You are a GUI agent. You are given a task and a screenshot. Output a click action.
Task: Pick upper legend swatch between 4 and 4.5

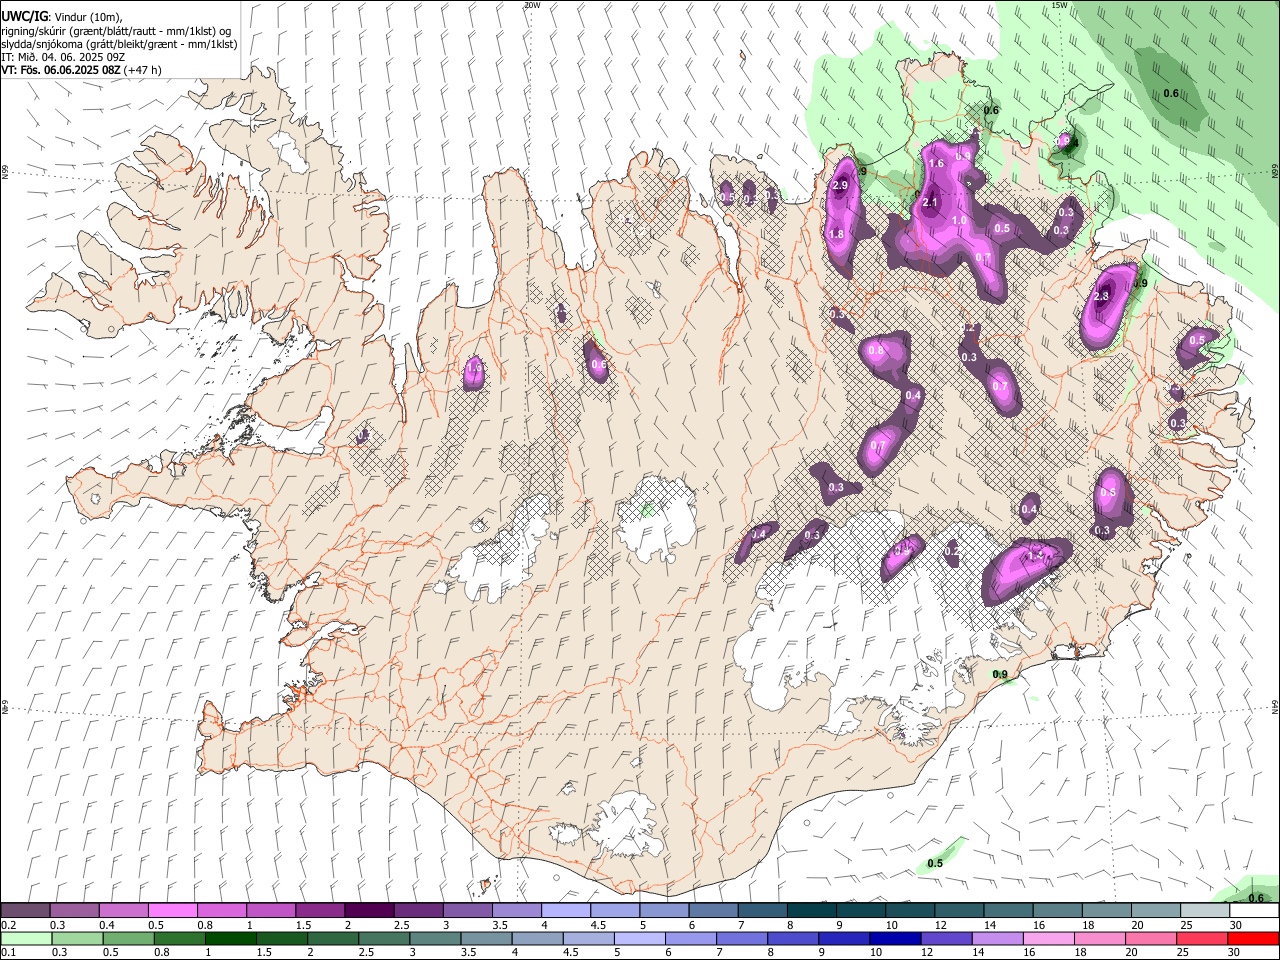566,911
